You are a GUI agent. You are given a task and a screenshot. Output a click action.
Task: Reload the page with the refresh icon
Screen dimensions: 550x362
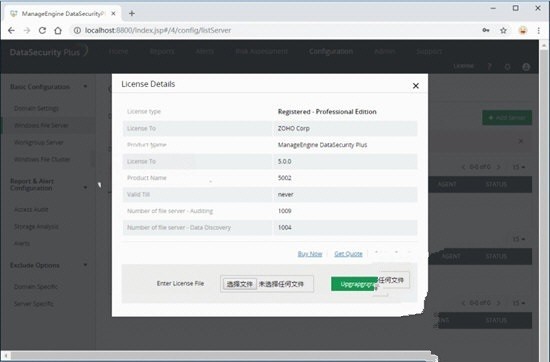(x=42, y=31)
